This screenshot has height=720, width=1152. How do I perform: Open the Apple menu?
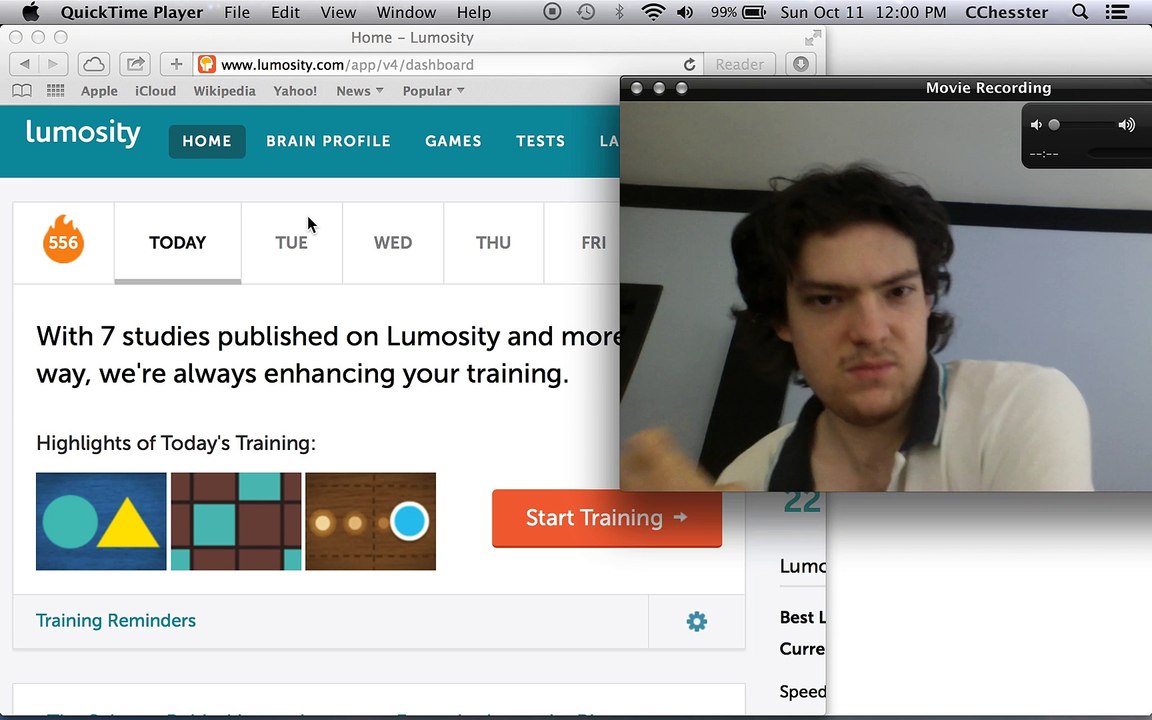tap(31, 12)
